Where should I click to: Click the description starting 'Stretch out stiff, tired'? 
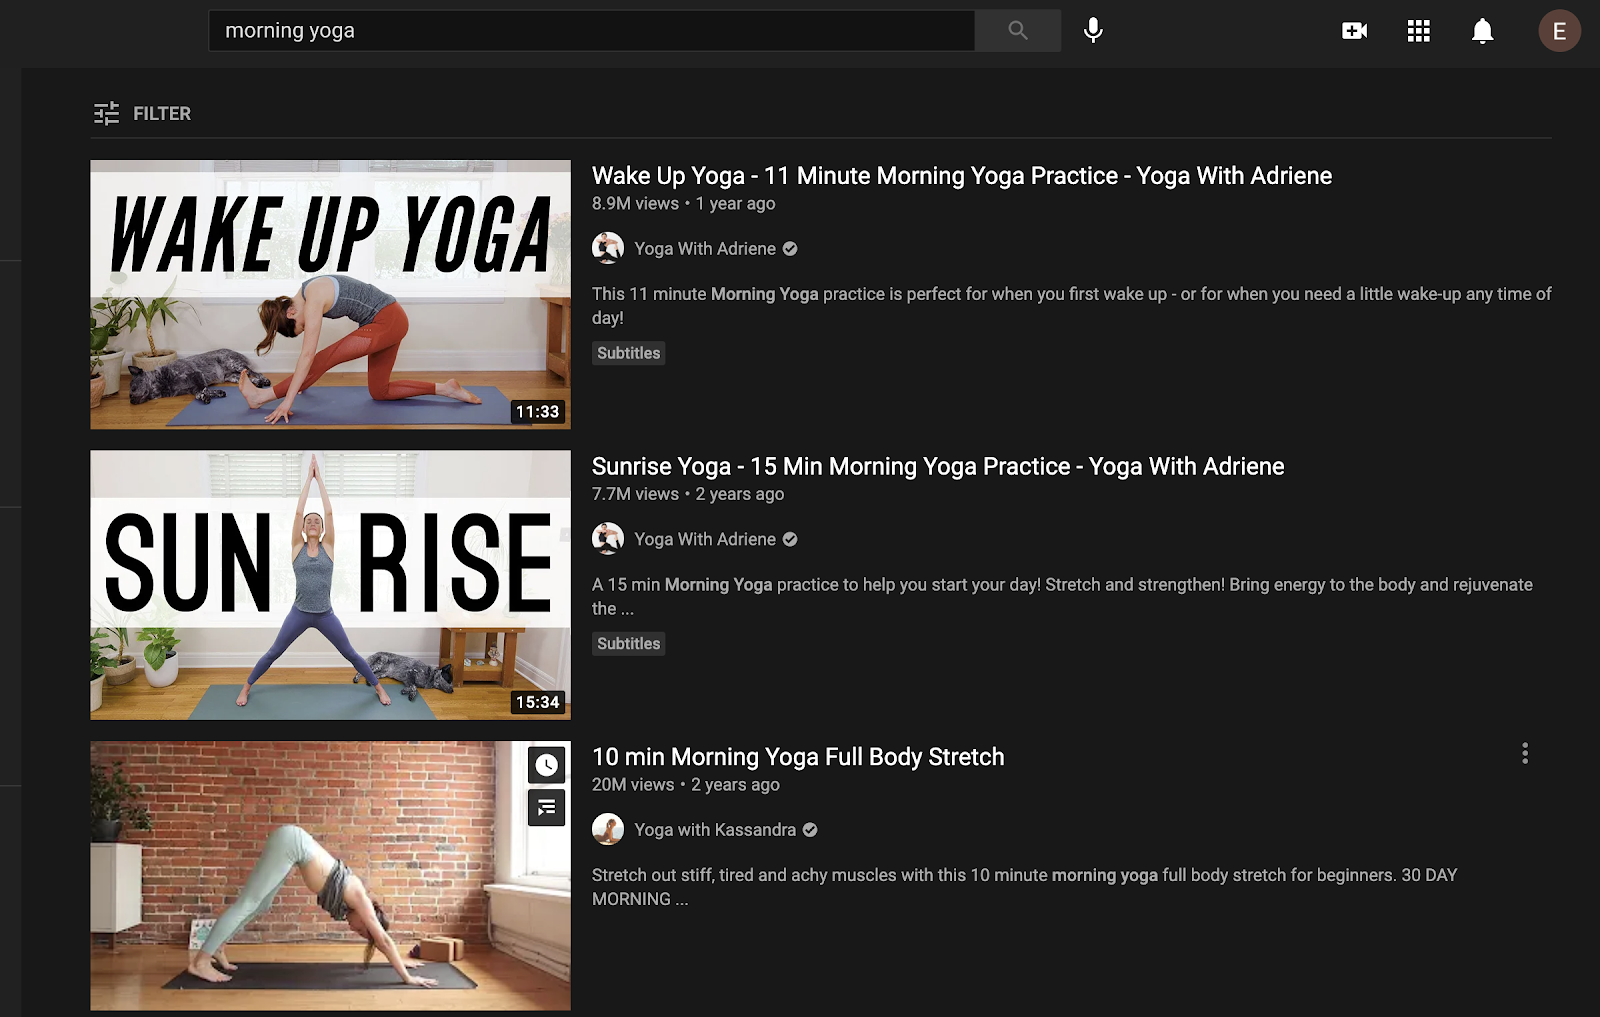point(1025,887)
